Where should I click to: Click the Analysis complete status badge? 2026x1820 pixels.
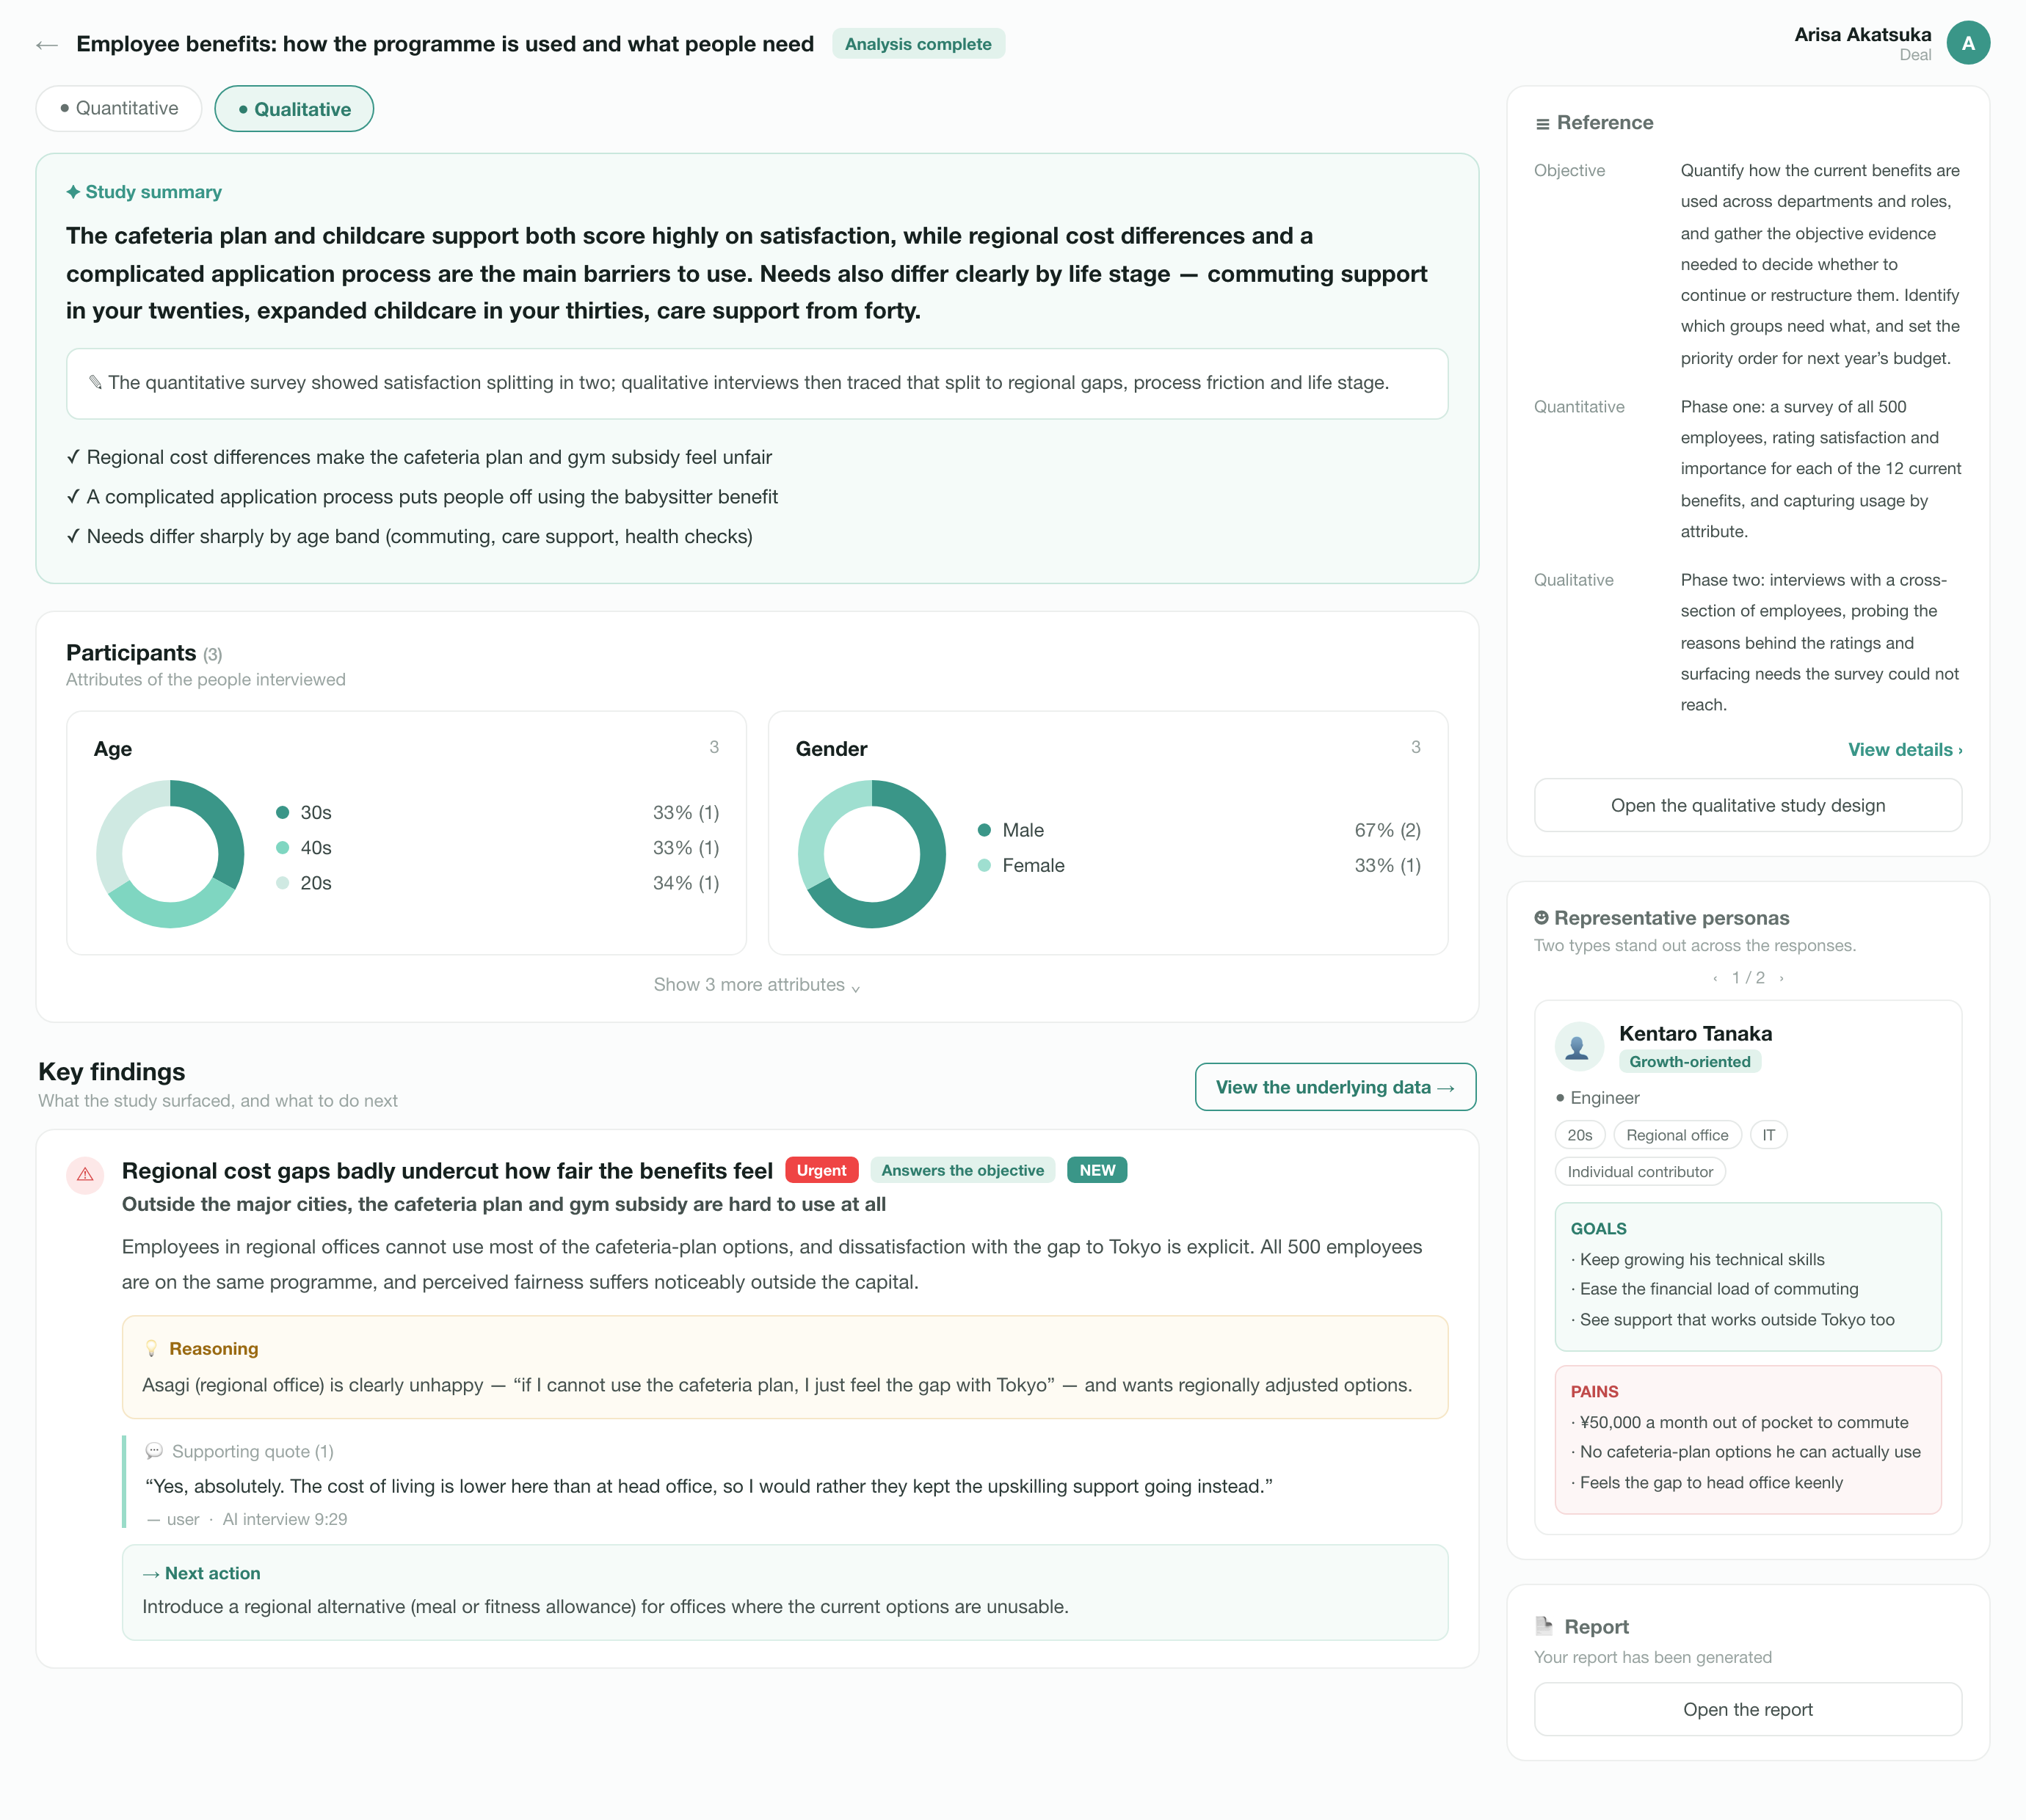(x=918, y=44)
